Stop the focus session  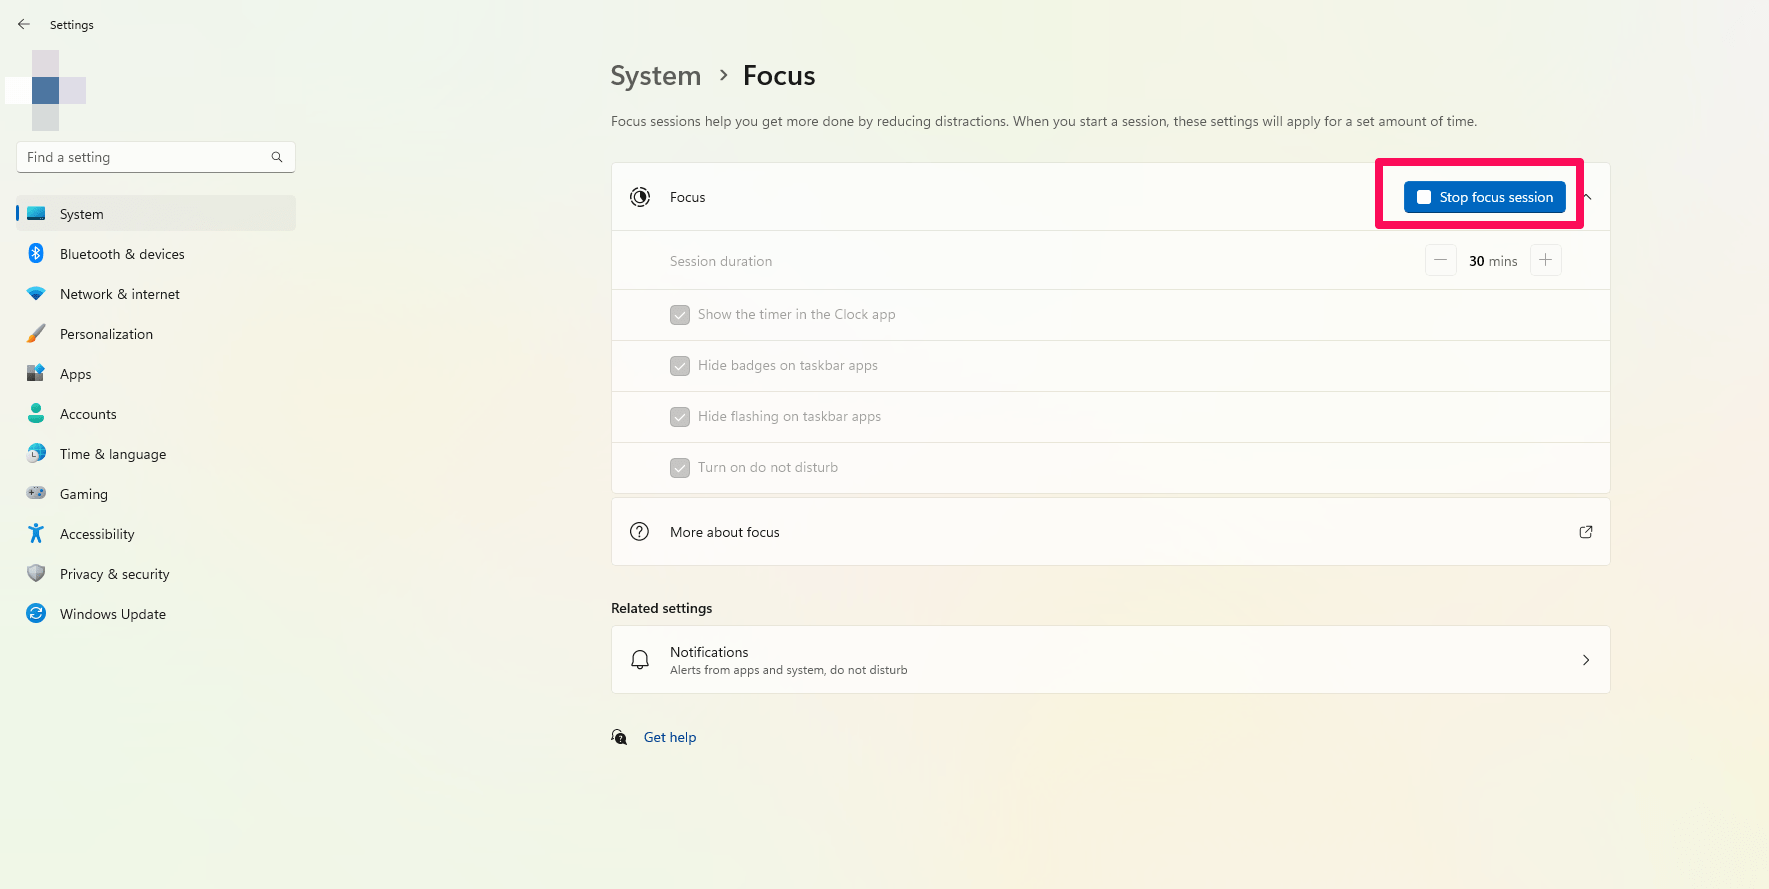(1484, 197)
